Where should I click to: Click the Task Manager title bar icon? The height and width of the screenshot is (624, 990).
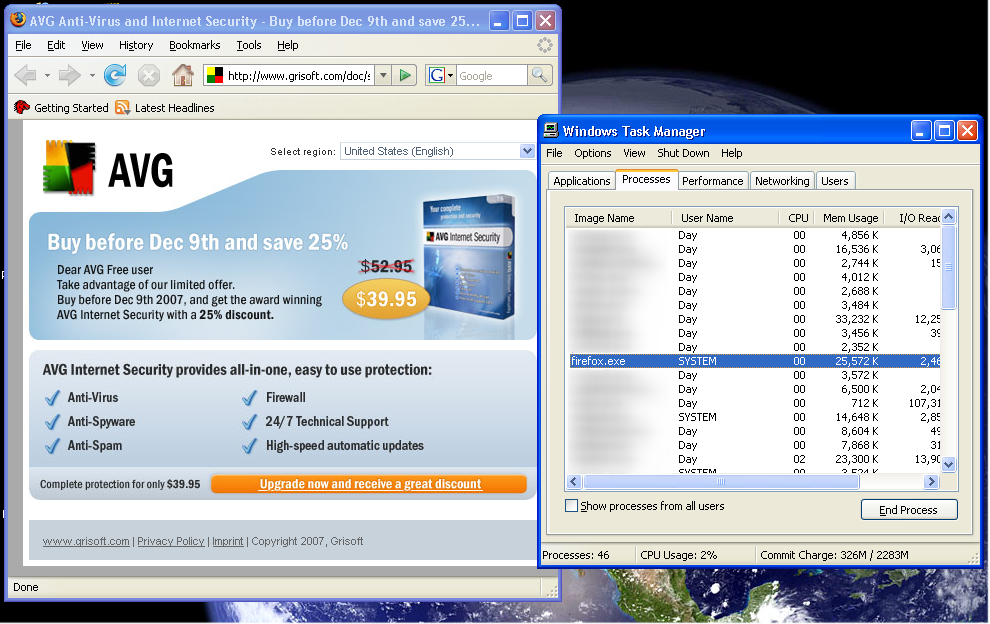point(551,130)
